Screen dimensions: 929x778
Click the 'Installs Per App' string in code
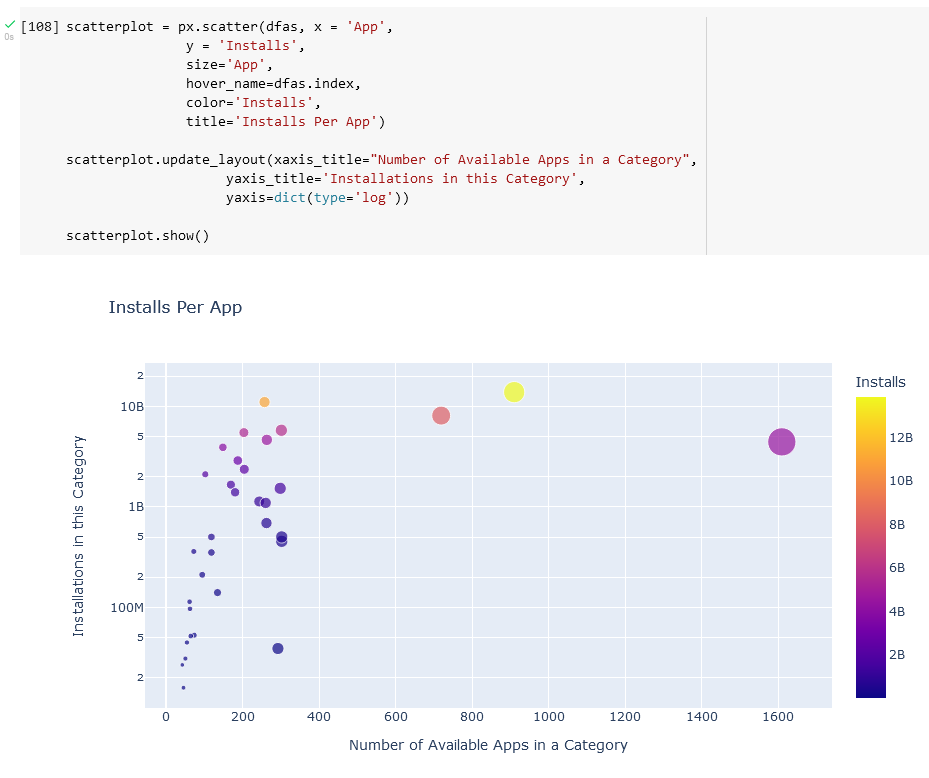(305, 120)
